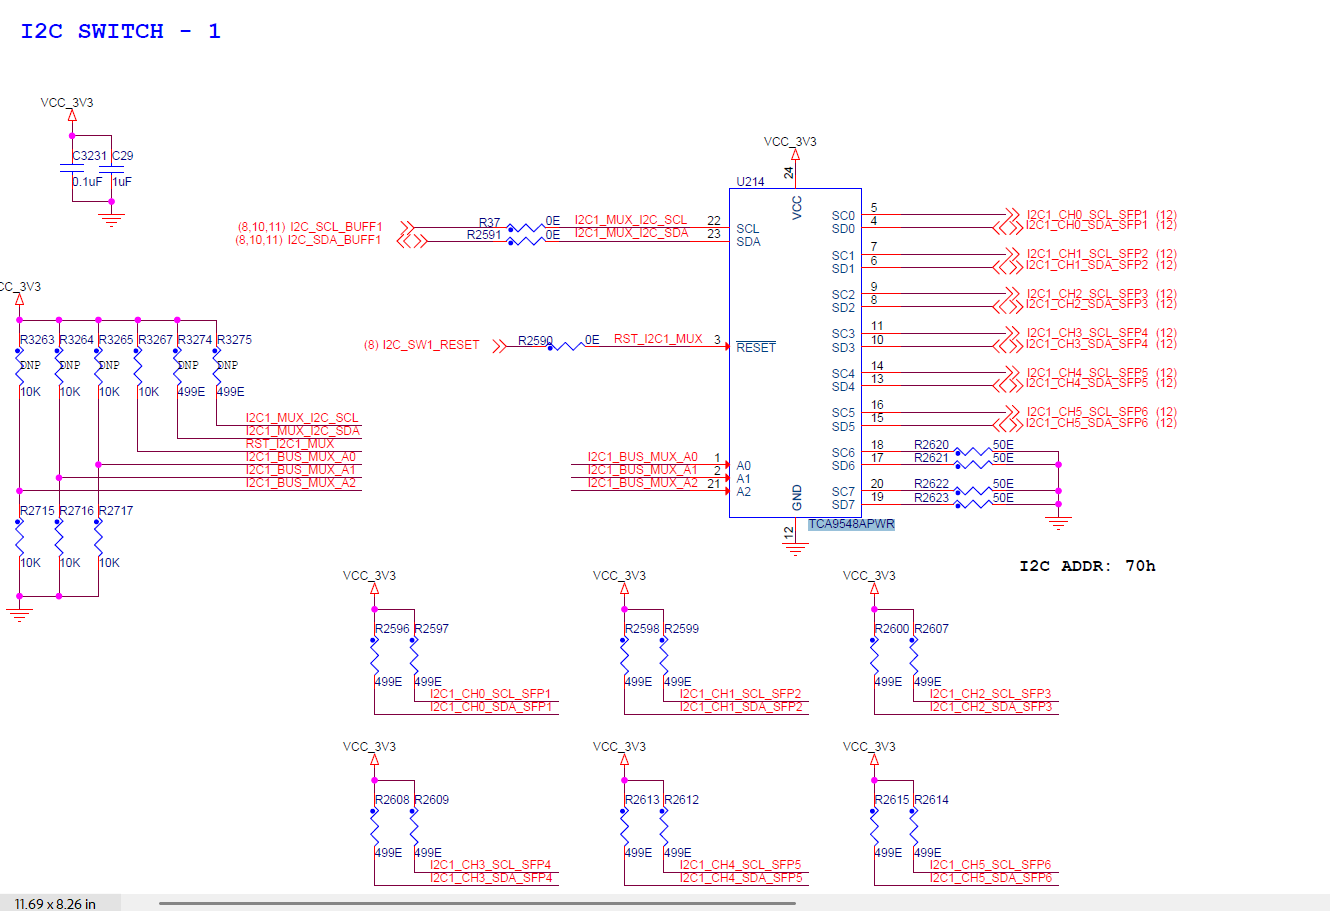Screen dimensions: 1330x911
Task: Select resistor R2590 on the reset line
Action: pyautogui.click(x=568, y=346)
